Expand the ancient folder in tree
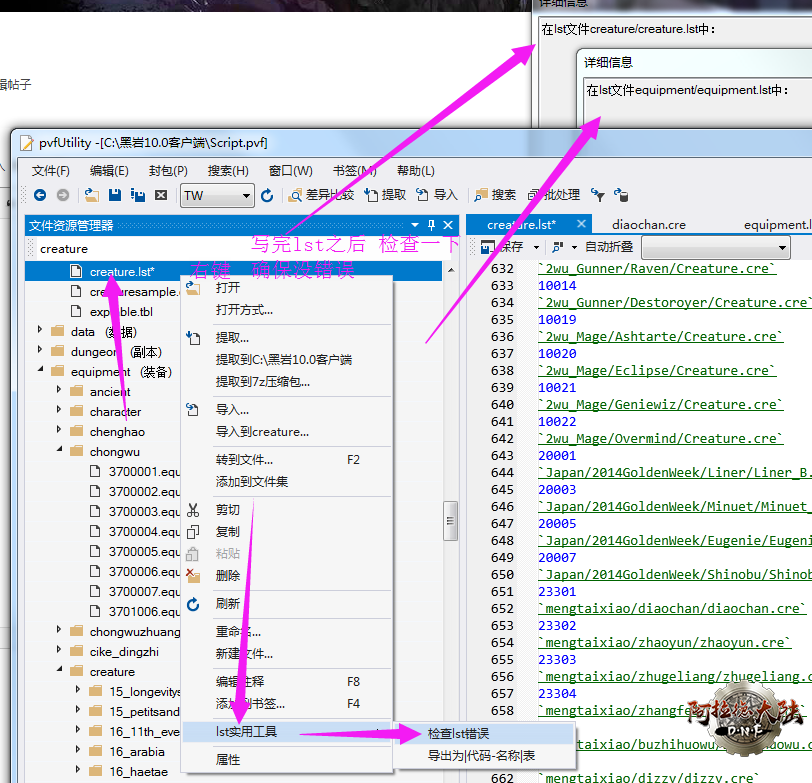 tap(58, 392)
